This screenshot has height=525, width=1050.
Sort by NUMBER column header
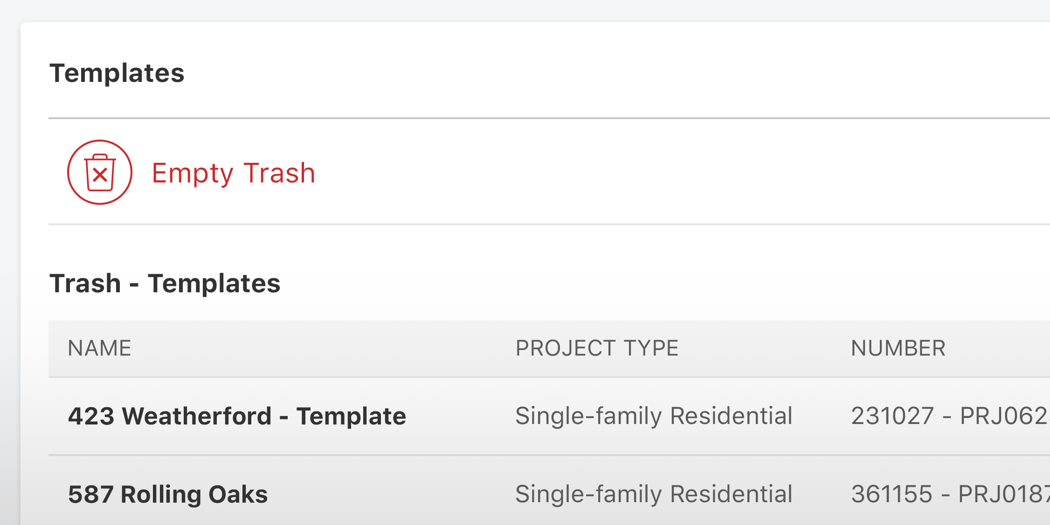(x=897, y=348)
